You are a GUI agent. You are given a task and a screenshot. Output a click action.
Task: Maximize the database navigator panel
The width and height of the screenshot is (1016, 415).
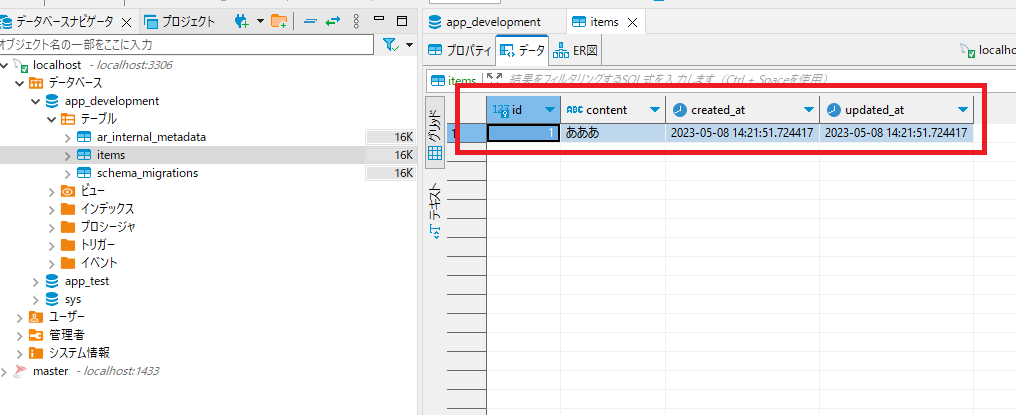point(402,21)
